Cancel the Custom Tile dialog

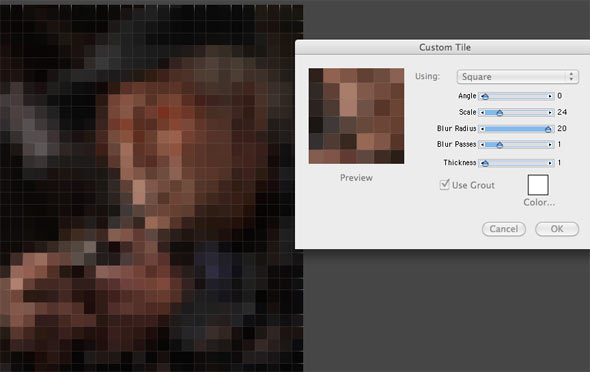(x=503, y=229)
